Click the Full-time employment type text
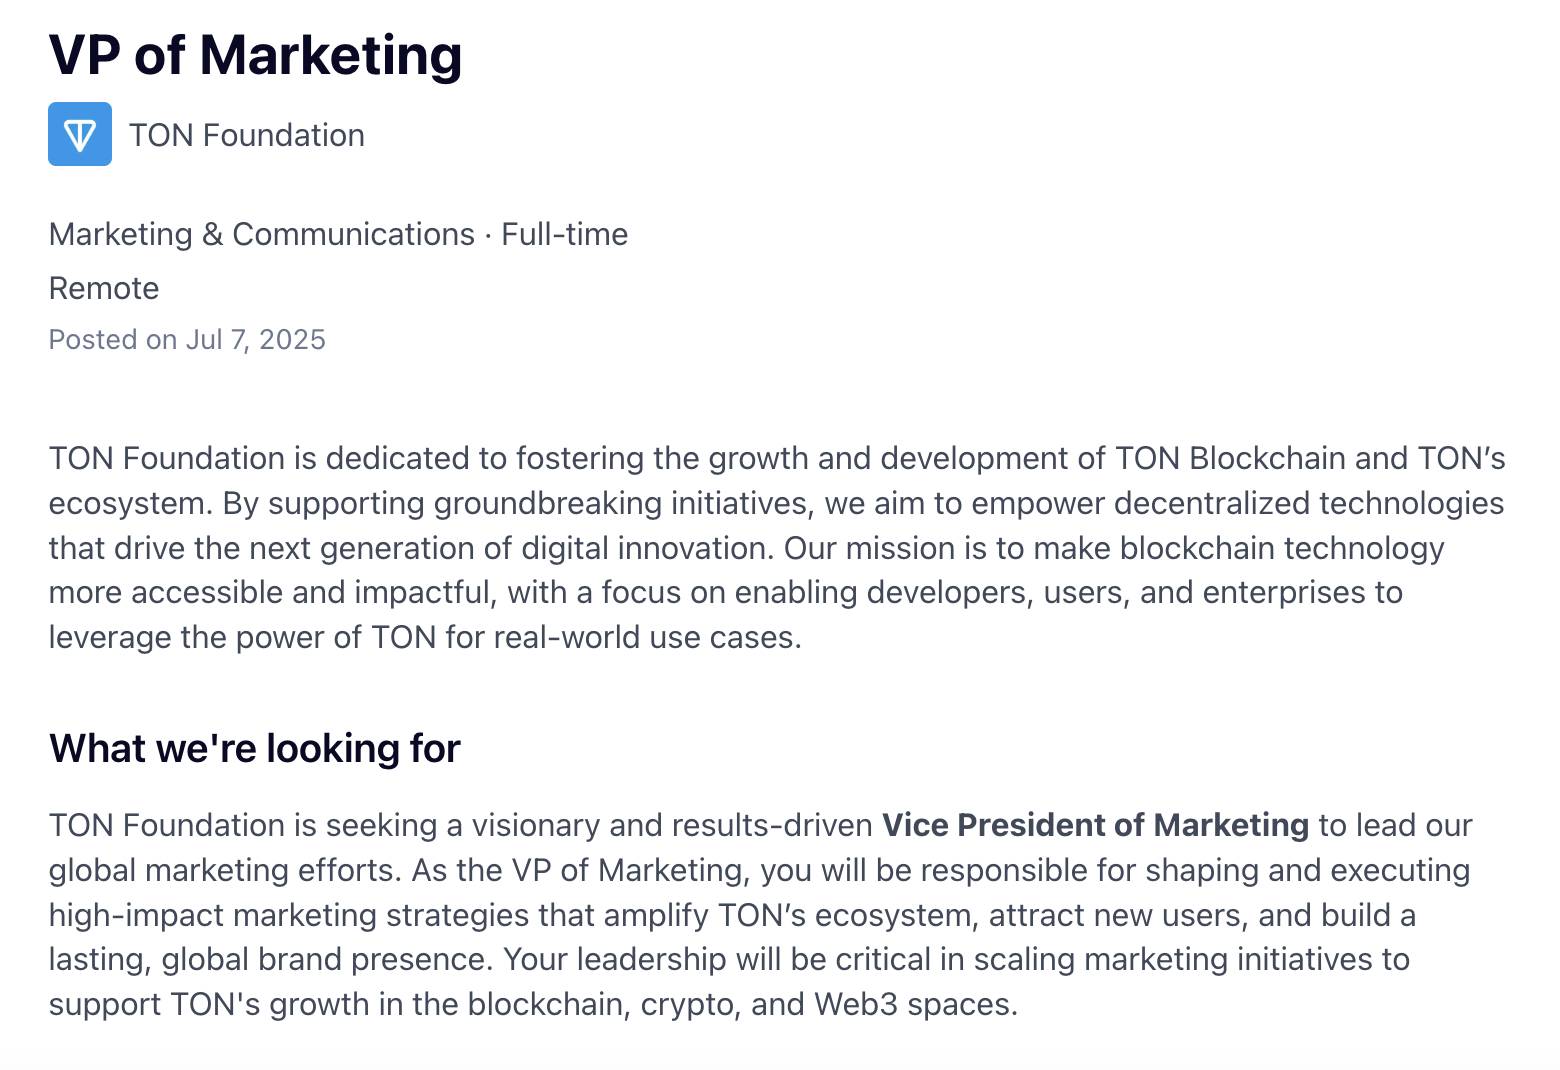This screenshot has height=1070, width=1560. pyautogui.click(x=565, y=234)
